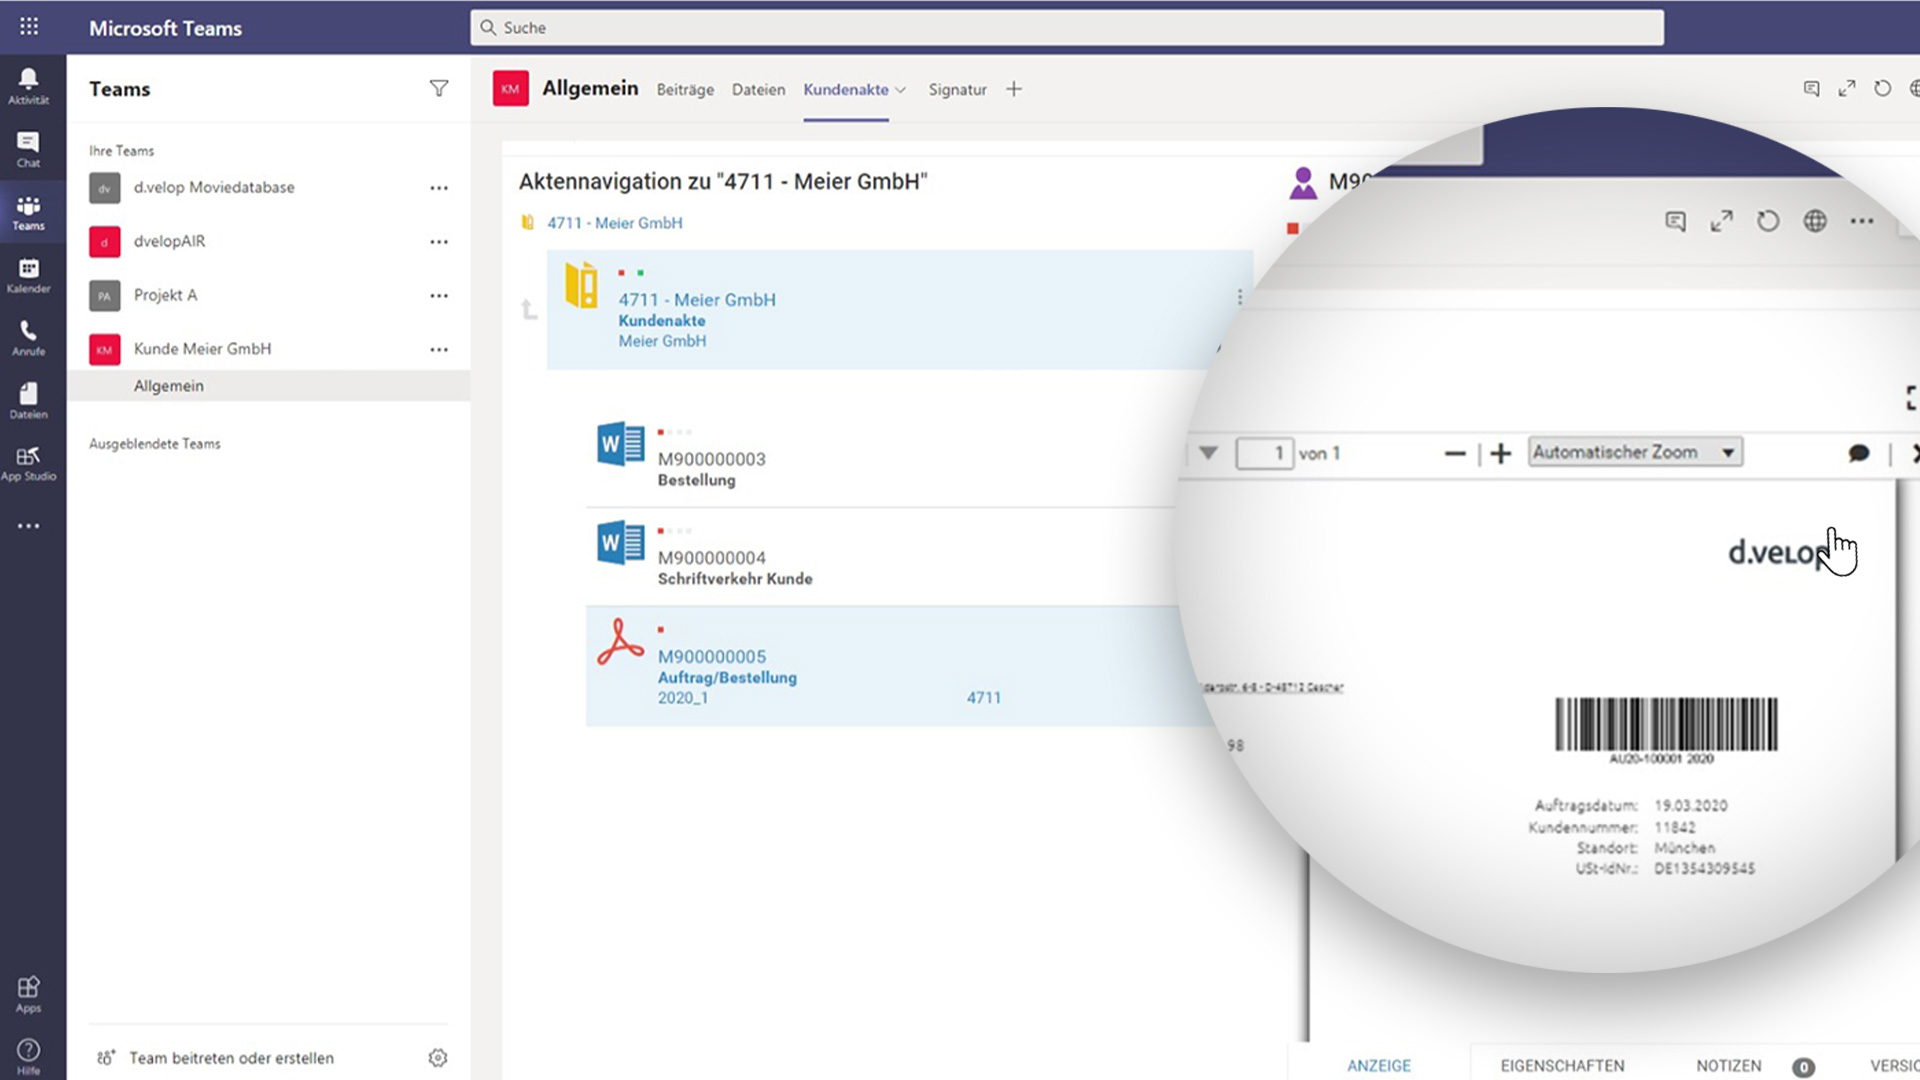Expand the Ausgeblendete Teams section
Screen dimensions: 1920x1080
pos(155,444)
